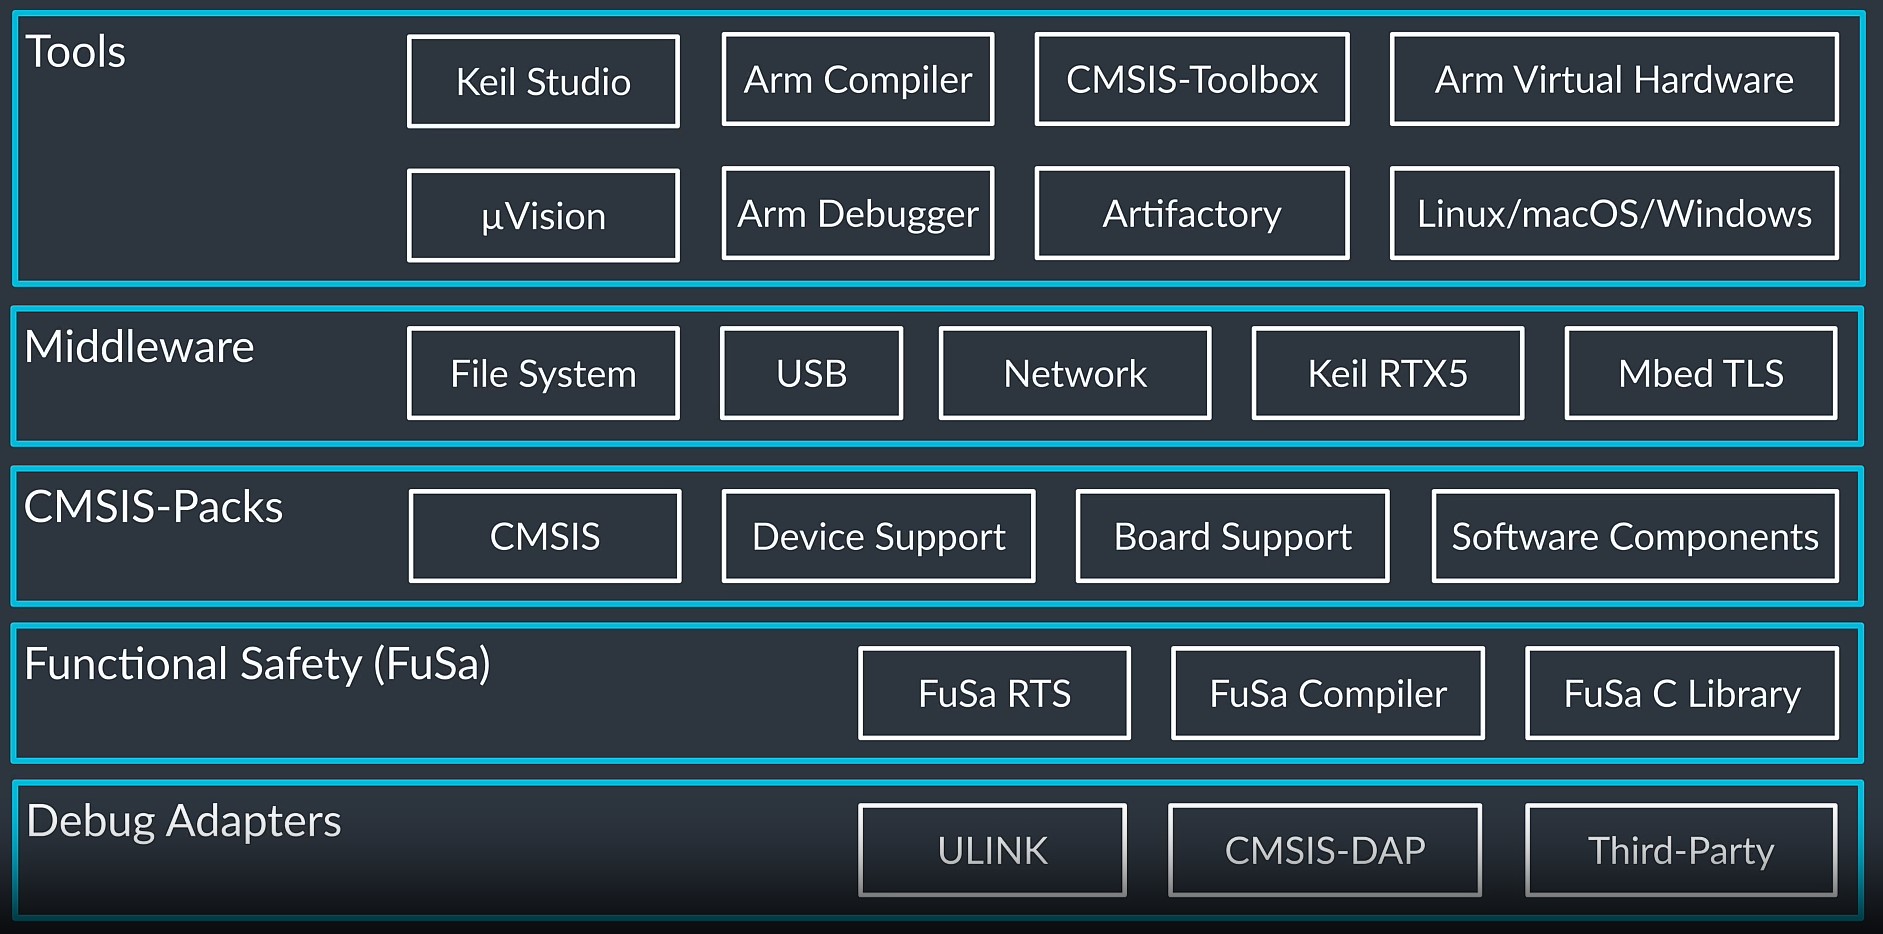Select the Arm Compiler box
The image size is (1883, 934).
(x=857, y=79)
